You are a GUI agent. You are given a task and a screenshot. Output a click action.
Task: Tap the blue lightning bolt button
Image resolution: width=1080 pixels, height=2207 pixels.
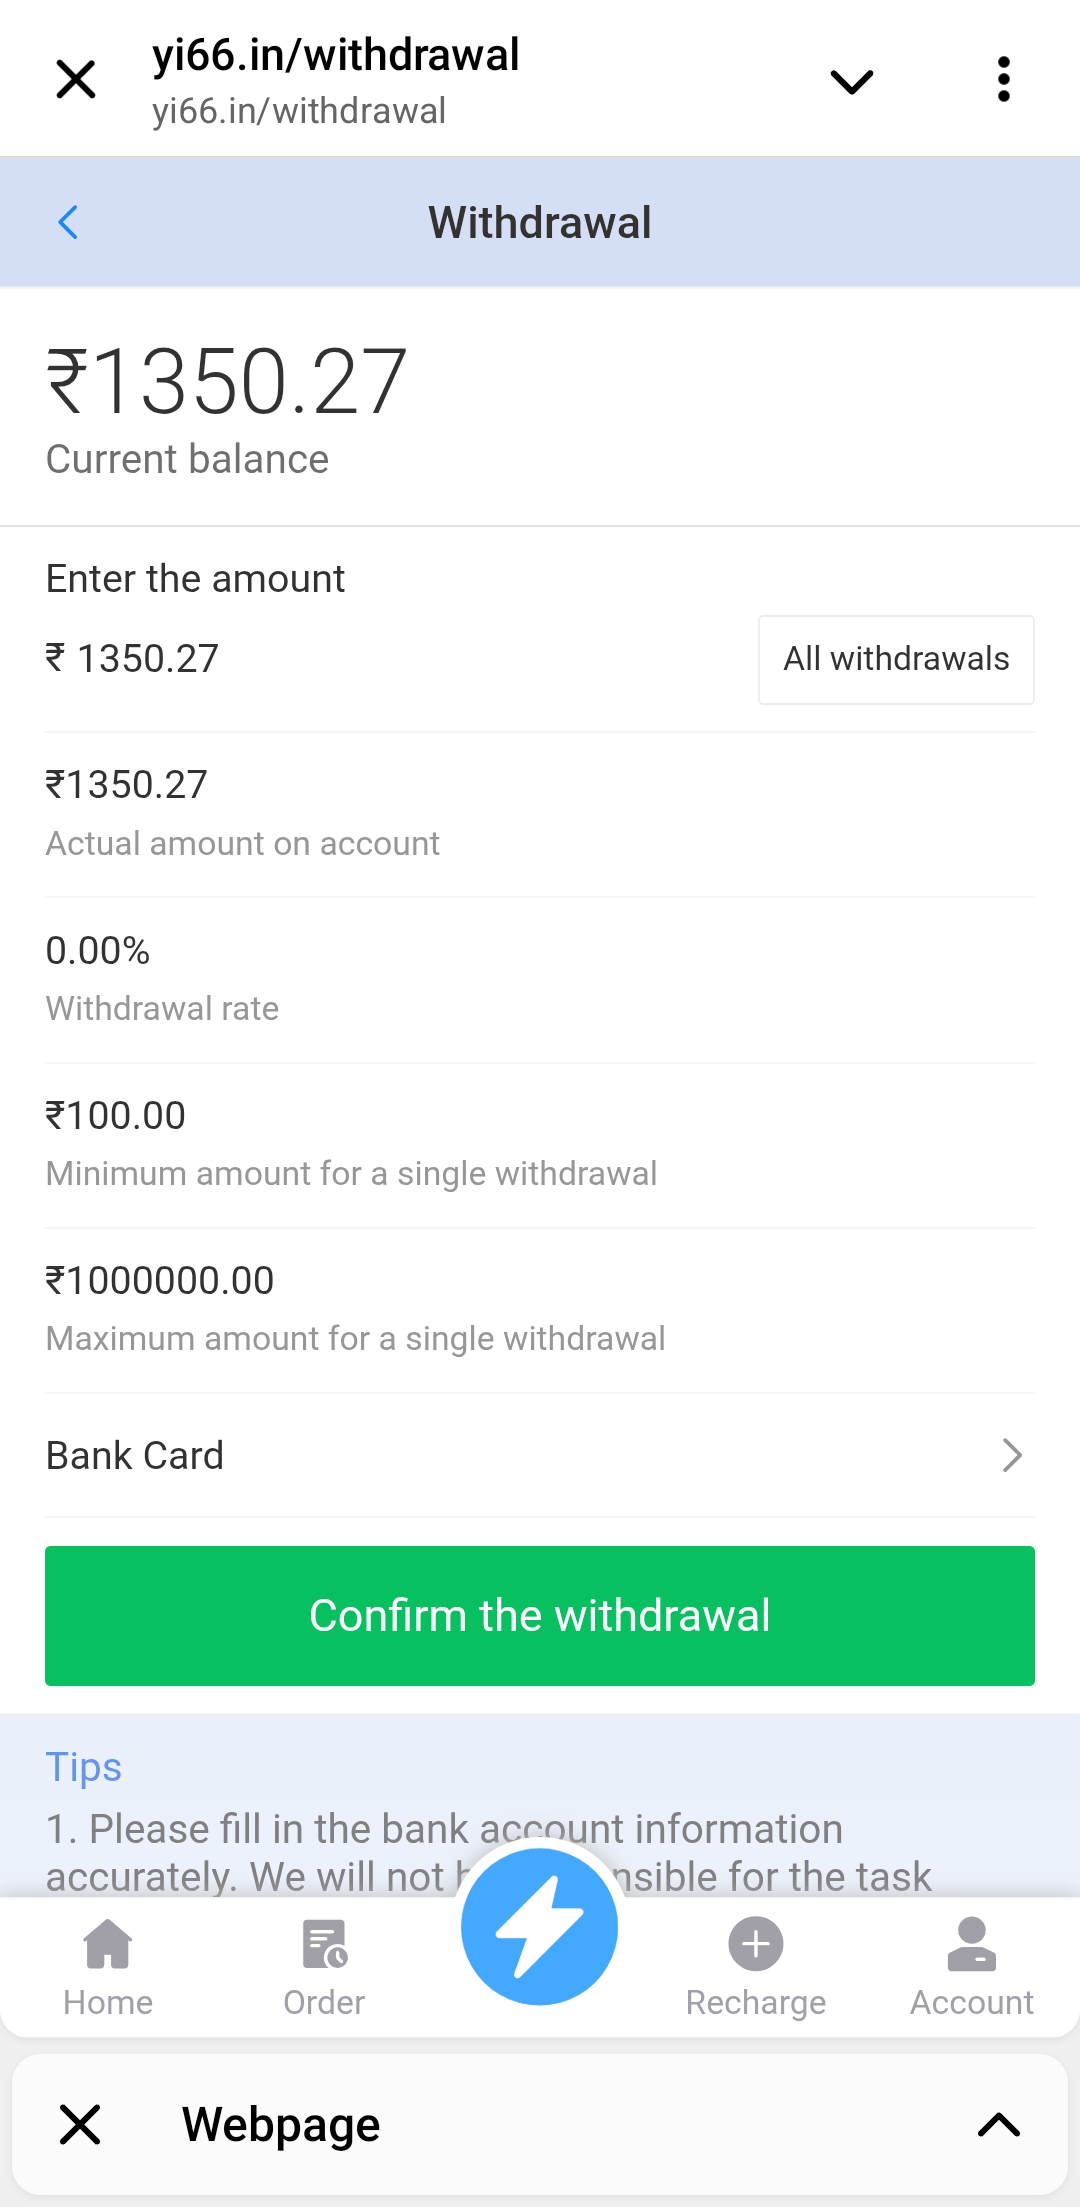540,1926
